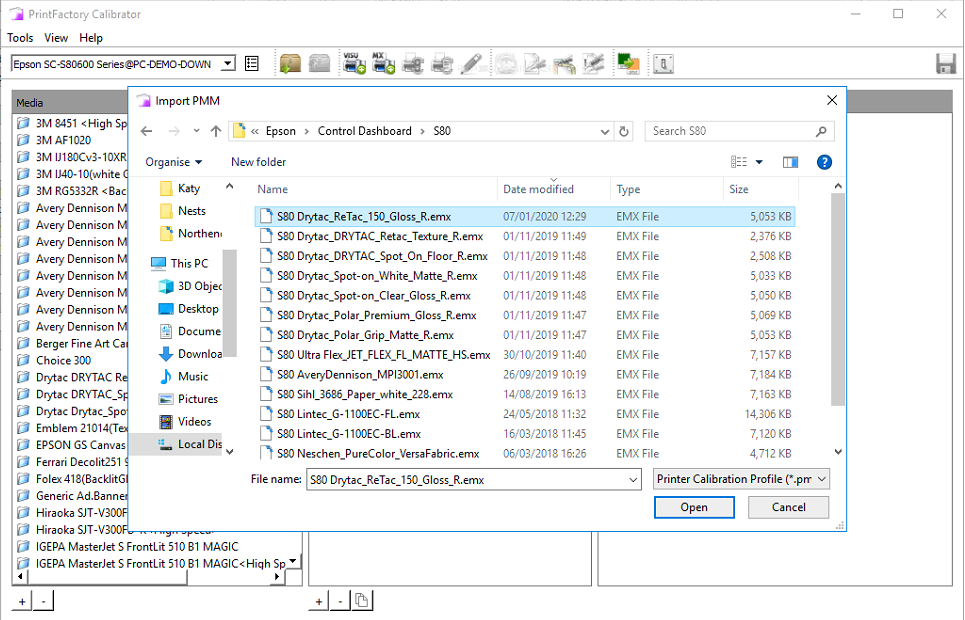Click minus button below Media list

pyautogui.click(x=43, y=602)
